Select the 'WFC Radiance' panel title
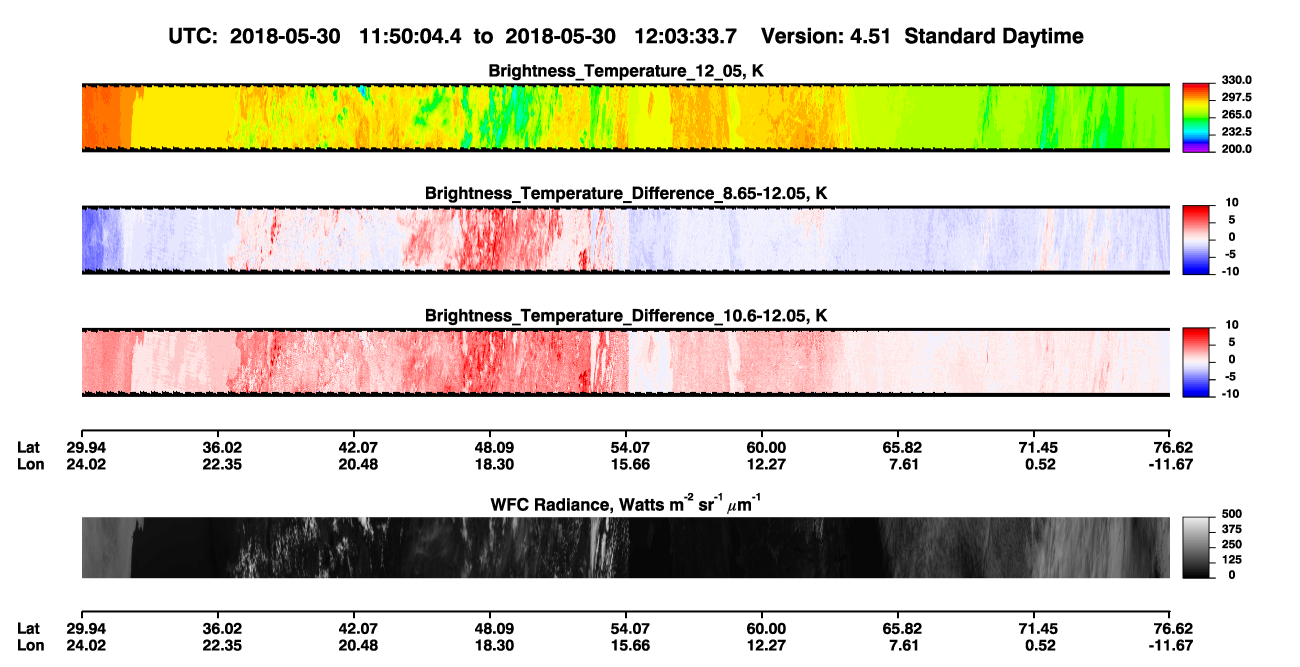Screen dimensions: 1300x667 coord(626,503)
